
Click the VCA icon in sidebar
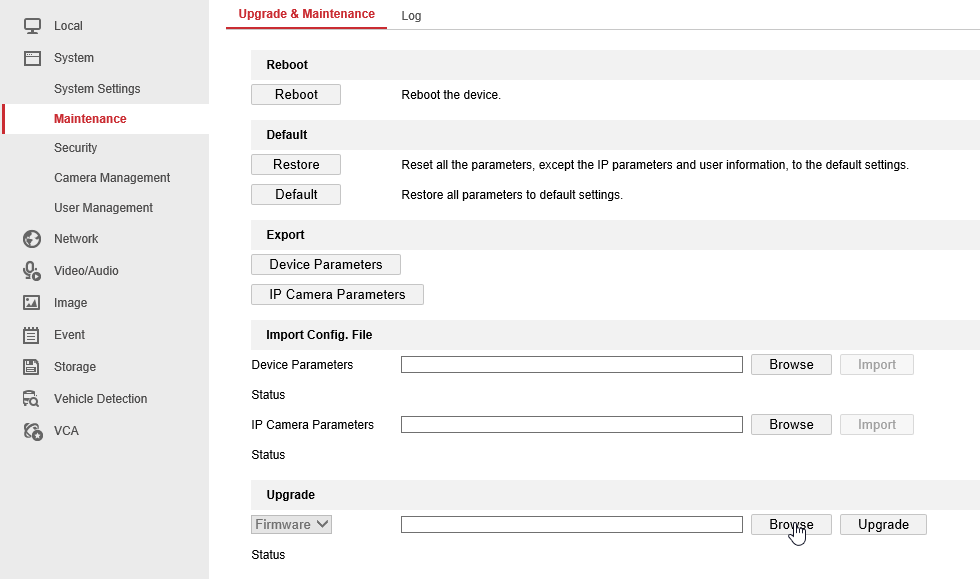(x=32, y=431)
